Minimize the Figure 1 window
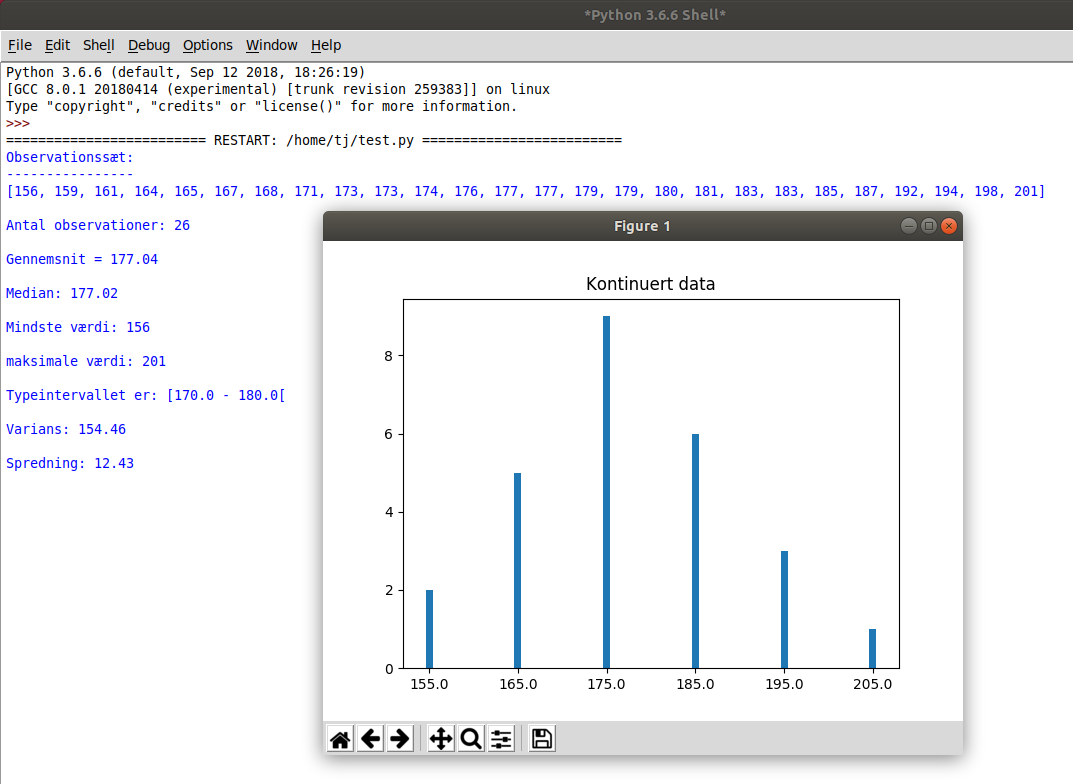Image resolution: width=1073 pixels, height=784 pixels. pyautogui.click(x=909, y=226)
